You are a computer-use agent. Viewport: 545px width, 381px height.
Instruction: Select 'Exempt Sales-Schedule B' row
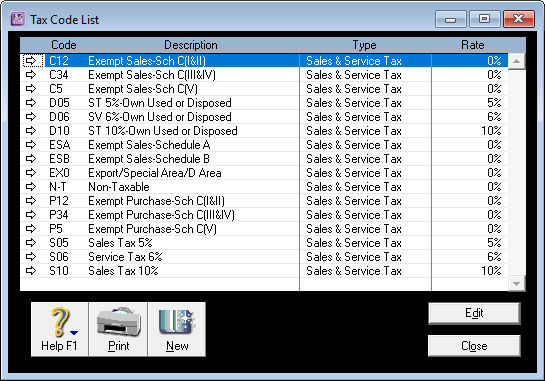coord(264,159)
